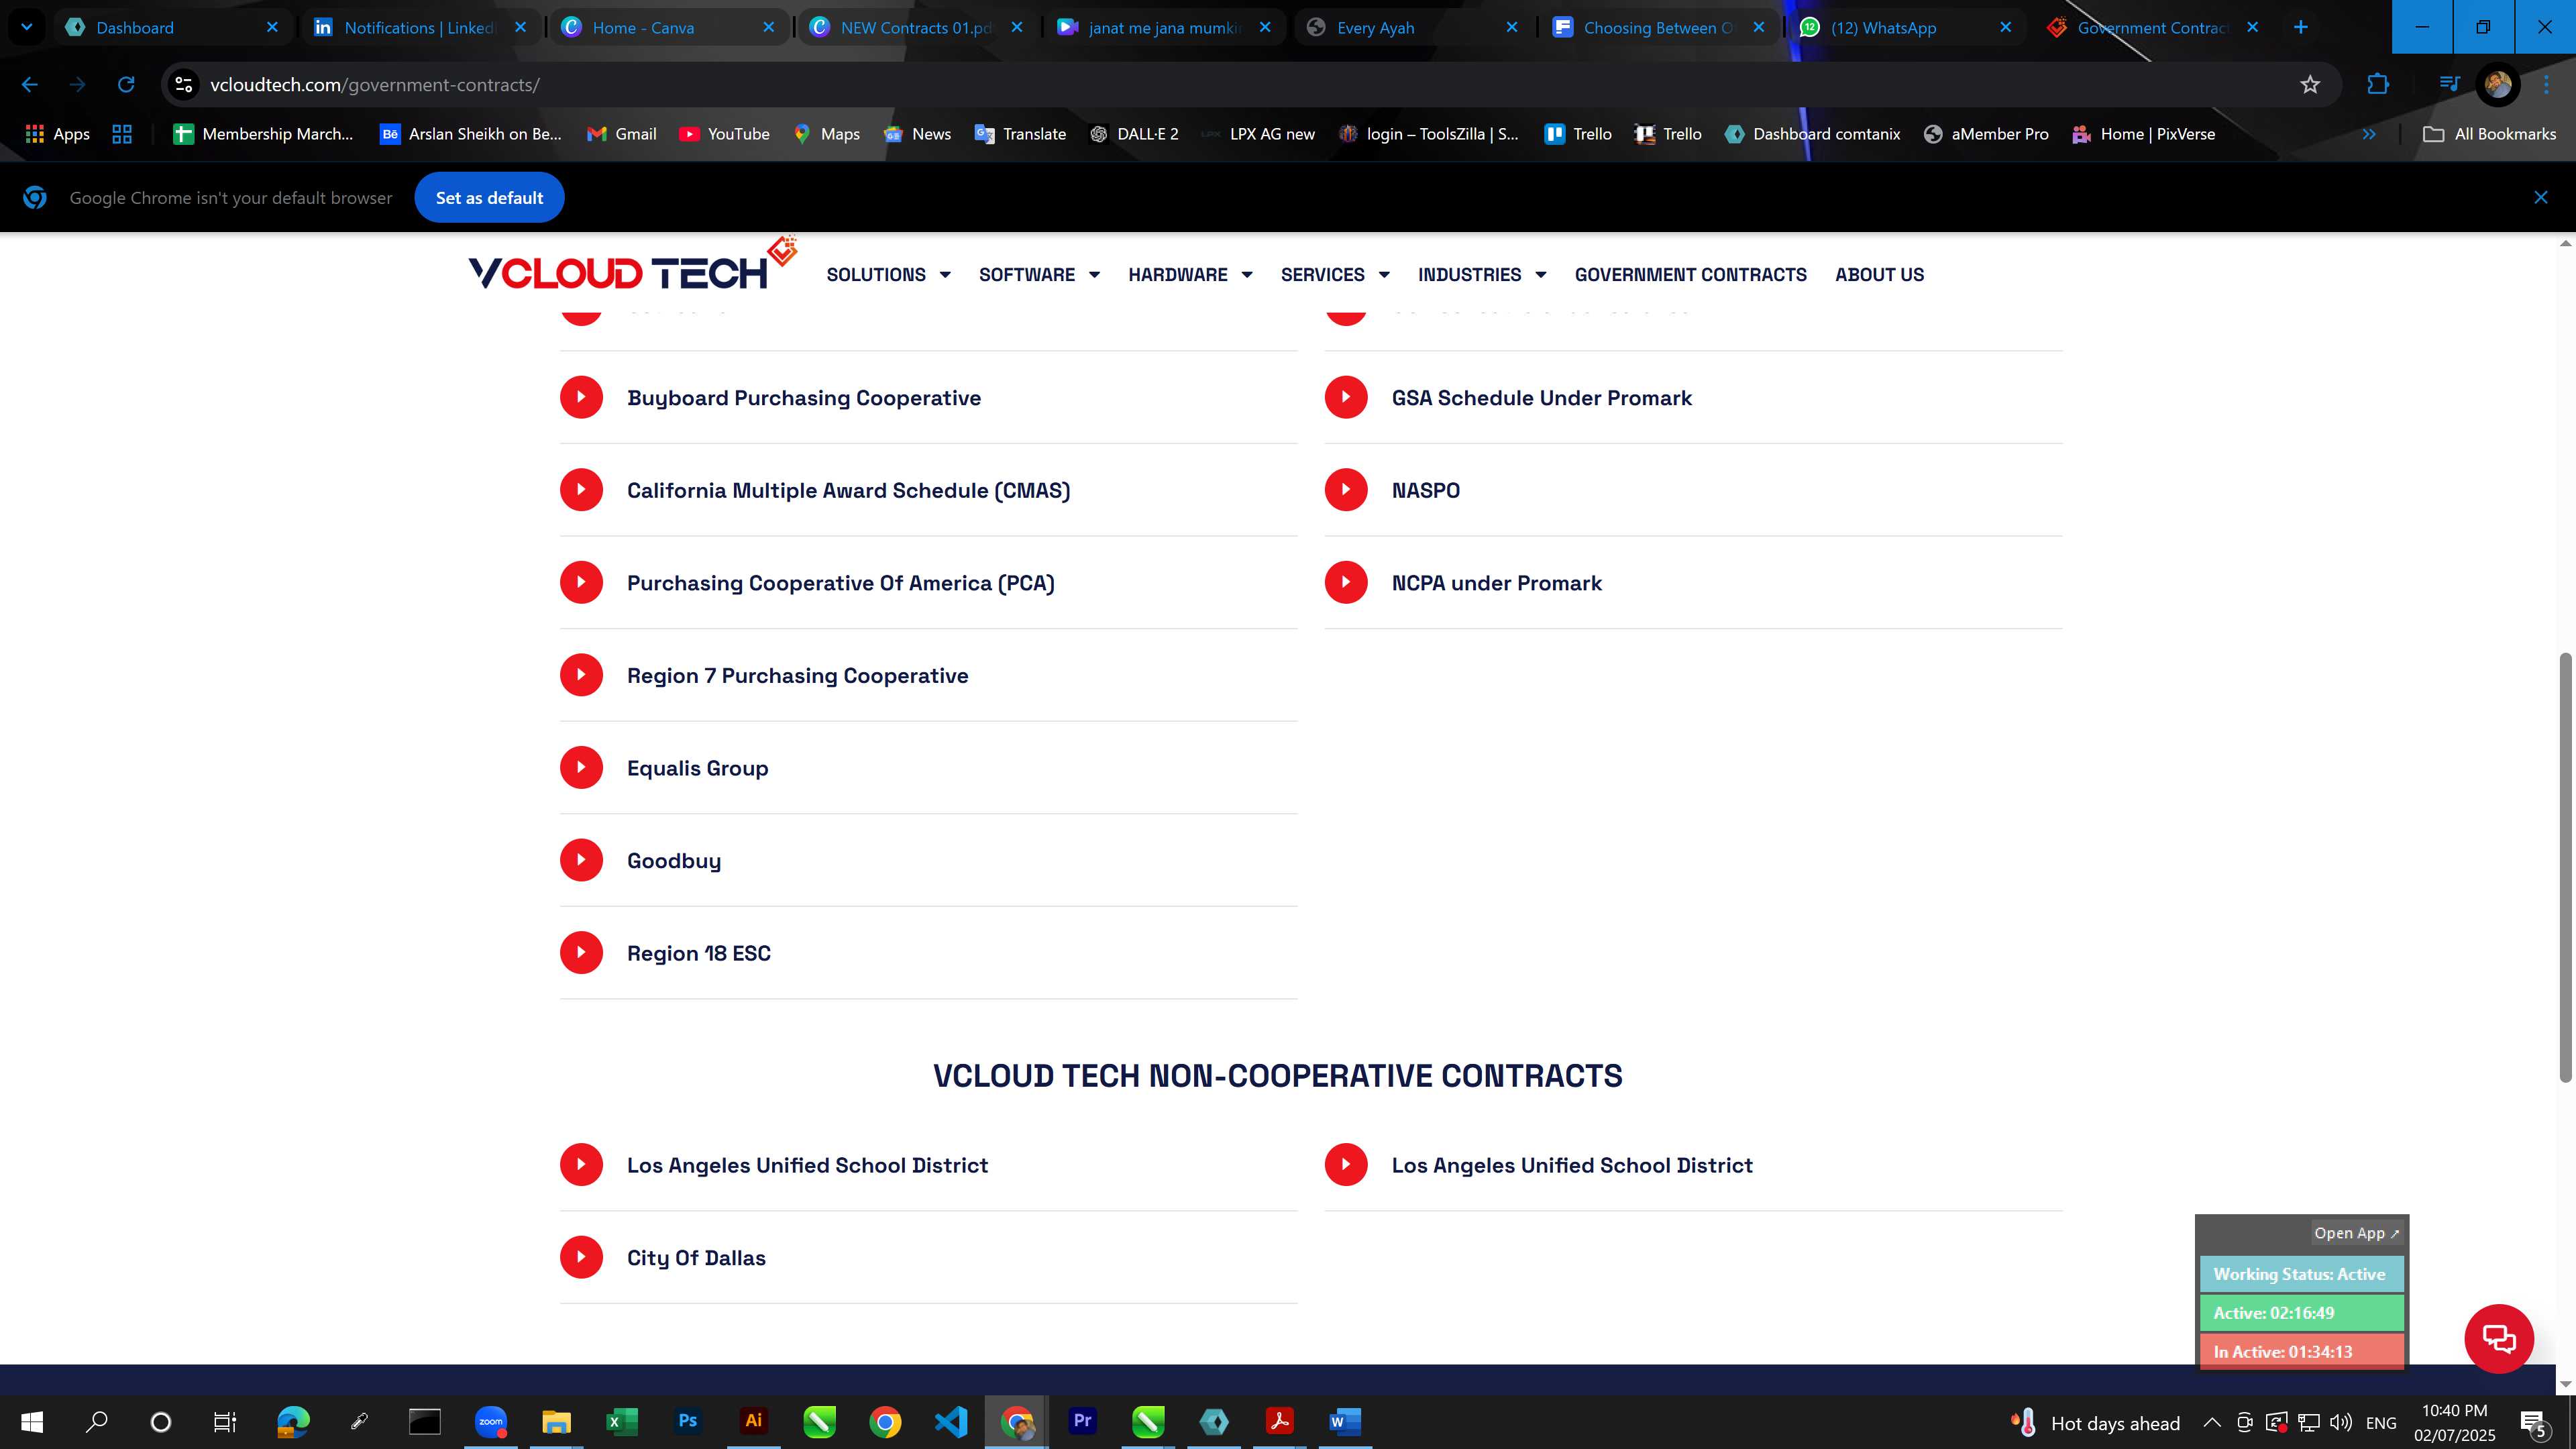Open the red live chat bubble
Image resolution: width=2576 pixels, height=1449 pixels.
pyautogui.click(x=2499, y=1338)
